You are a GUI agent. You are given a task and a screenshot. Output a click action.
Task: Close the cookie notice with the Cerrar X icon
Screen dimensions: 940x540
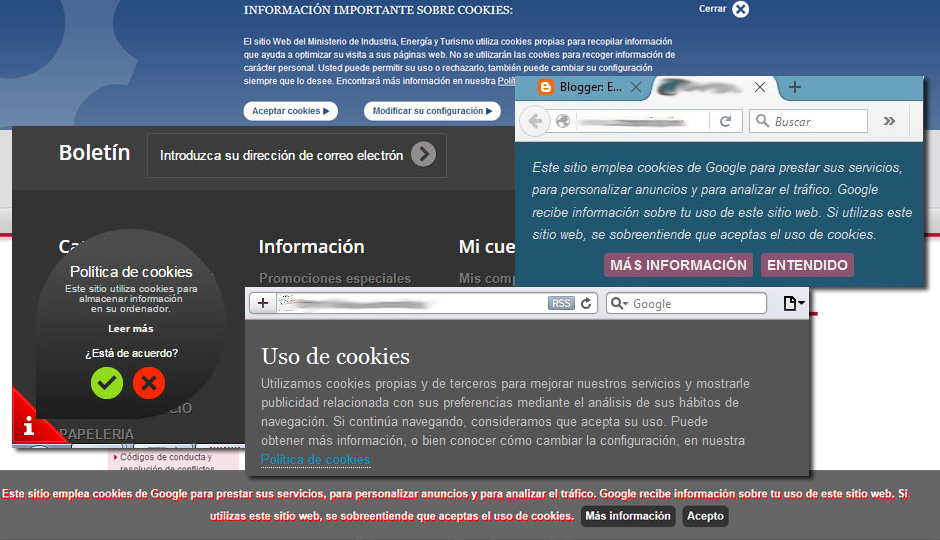[741, 9]
